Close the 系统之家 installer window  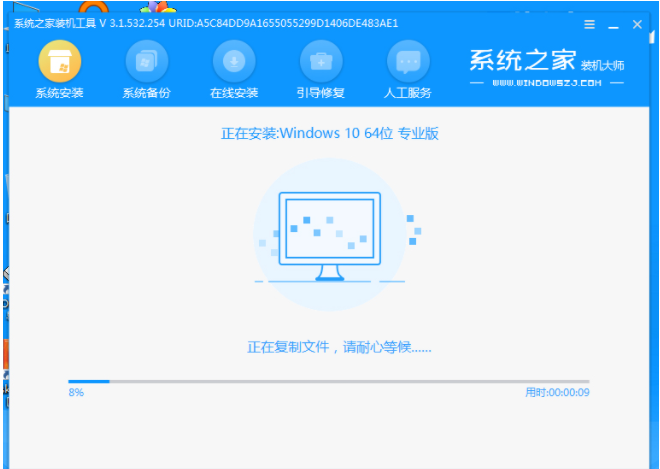[637, 24]
